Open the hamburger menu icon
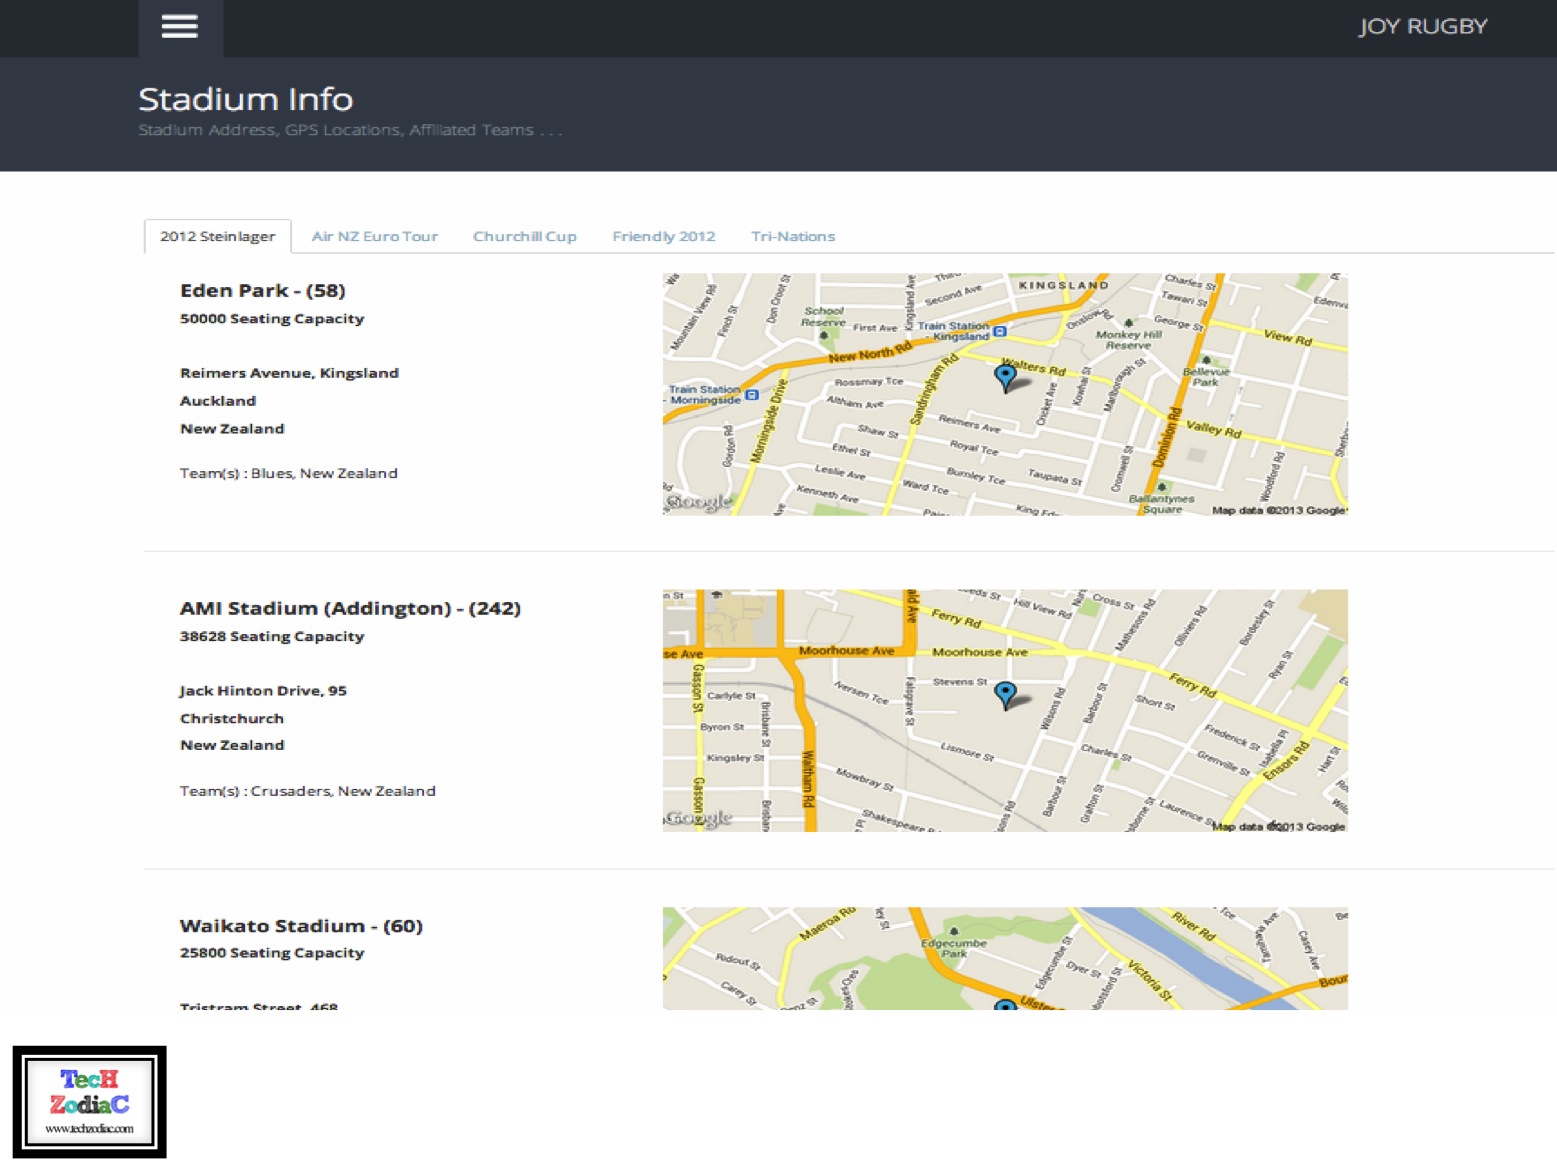Image resolution: width=1557 pixels, height=1168 pixels. 180,27
